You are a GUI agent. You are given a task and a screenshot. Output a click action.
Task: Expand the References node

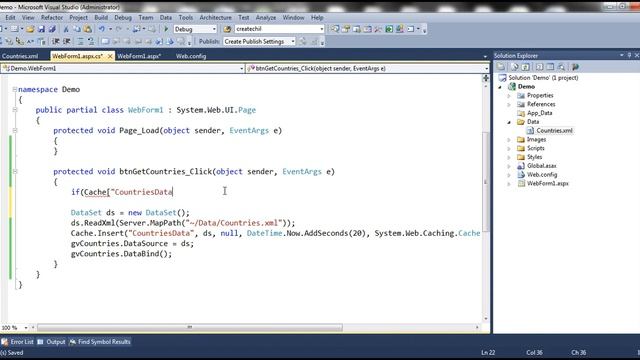coord(509,104)
